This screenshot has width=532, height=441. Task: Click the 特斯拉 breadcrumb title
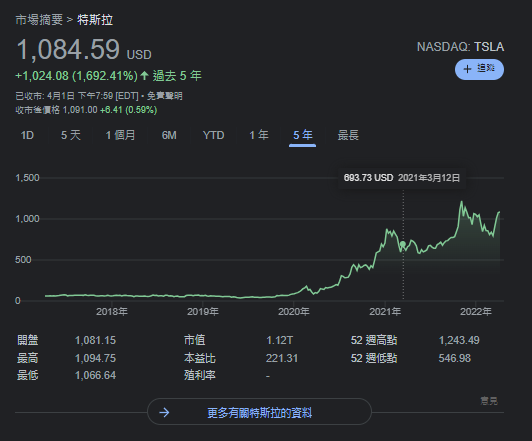95,20
